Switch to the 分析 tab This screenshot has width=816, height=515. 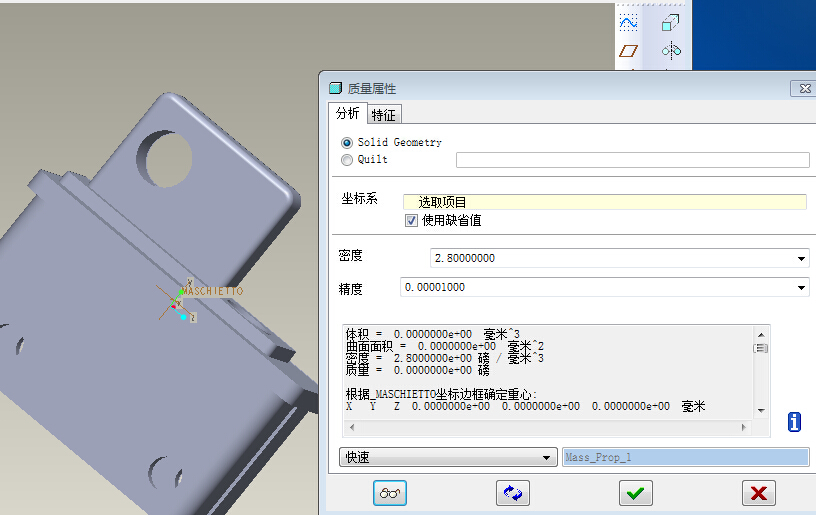347,113
